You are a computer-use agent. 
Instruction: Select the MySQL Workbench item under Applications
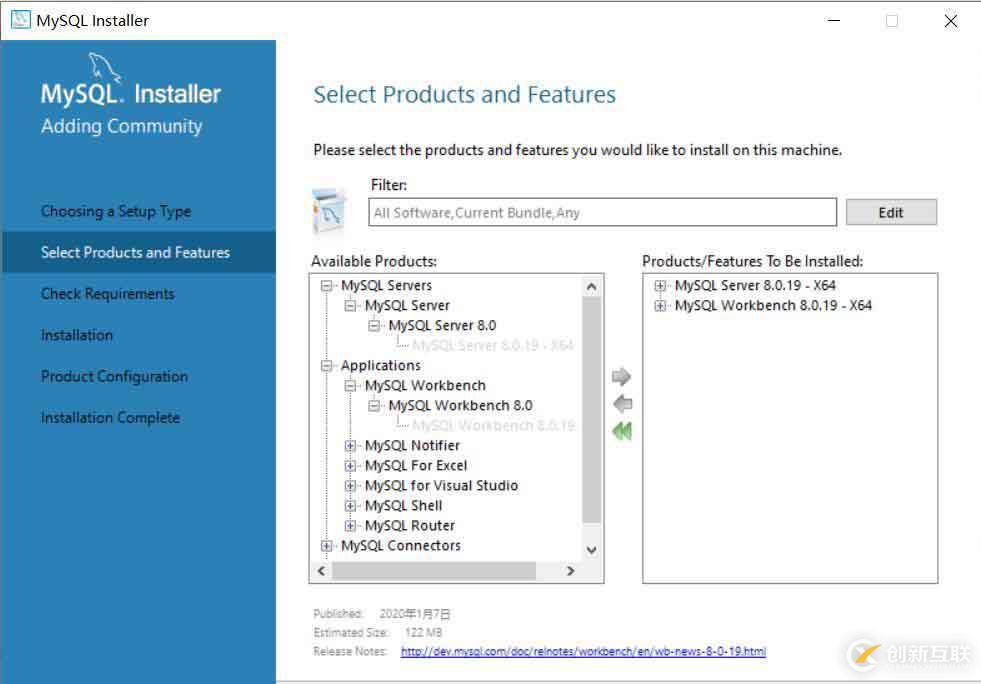point(425,385)
